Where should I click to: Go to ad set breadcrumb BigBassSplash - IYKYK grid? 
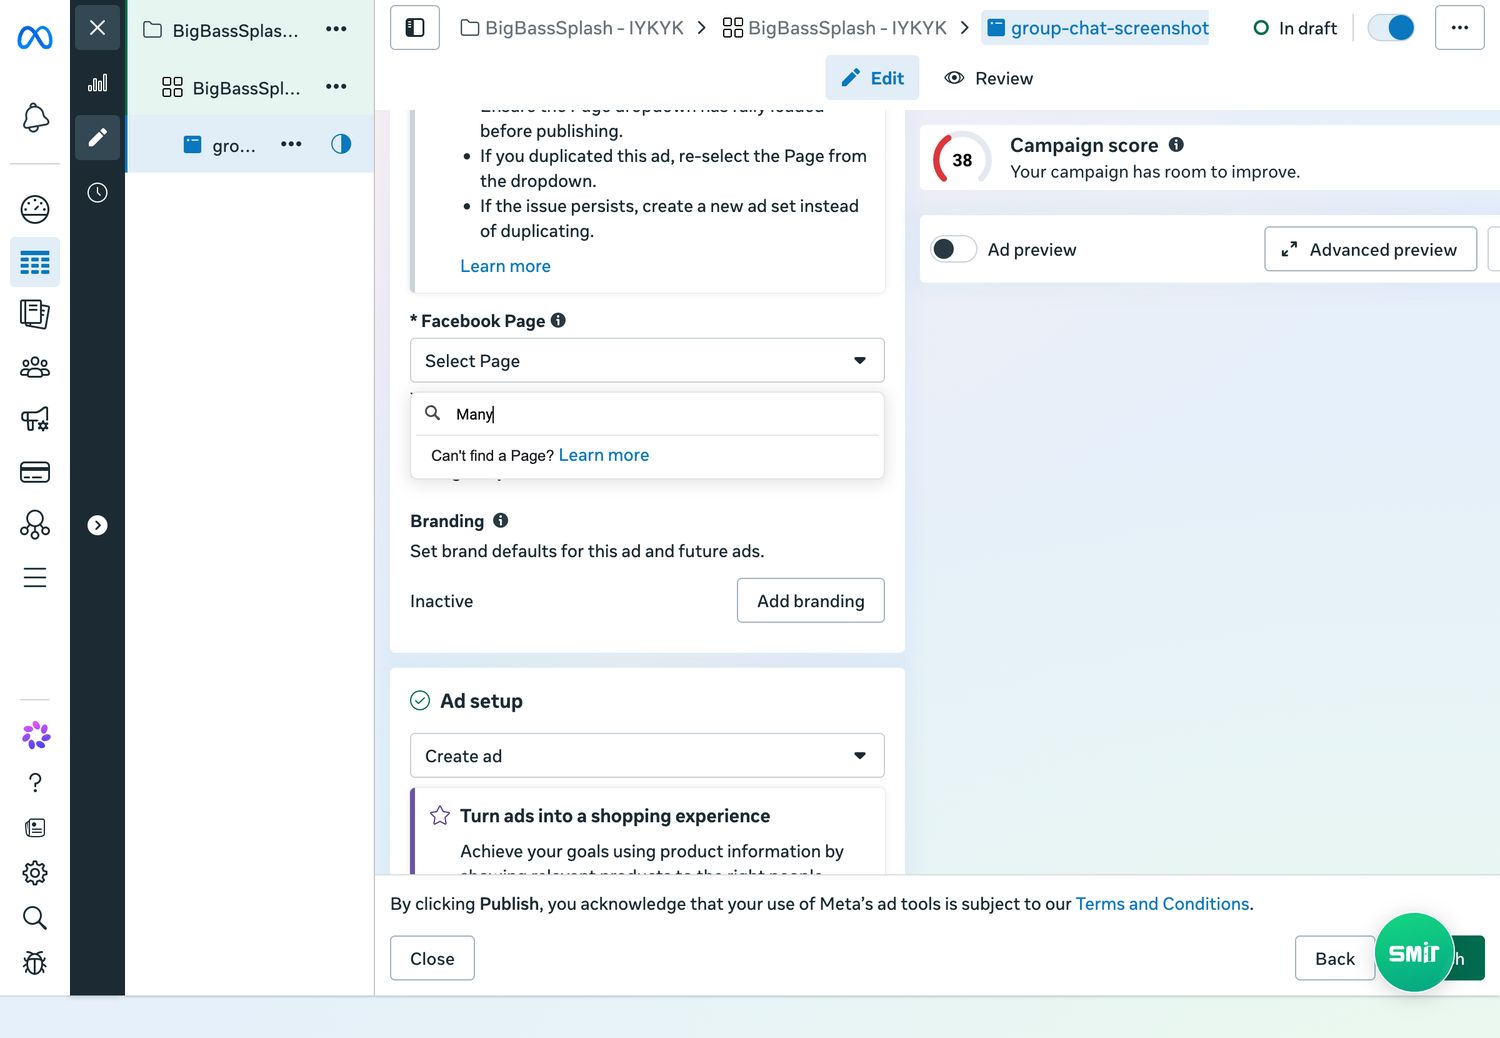(x=835, y=28)
